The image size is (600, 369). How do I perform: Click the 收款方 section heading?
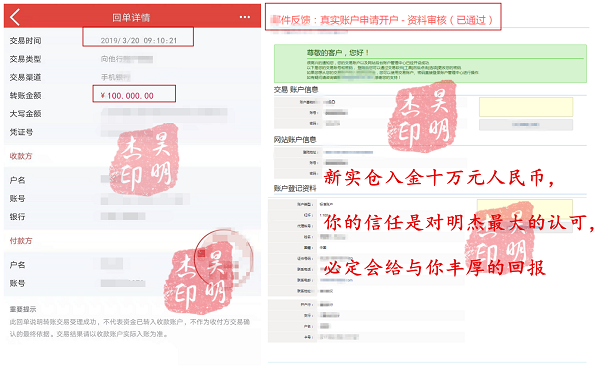(21, 156)
